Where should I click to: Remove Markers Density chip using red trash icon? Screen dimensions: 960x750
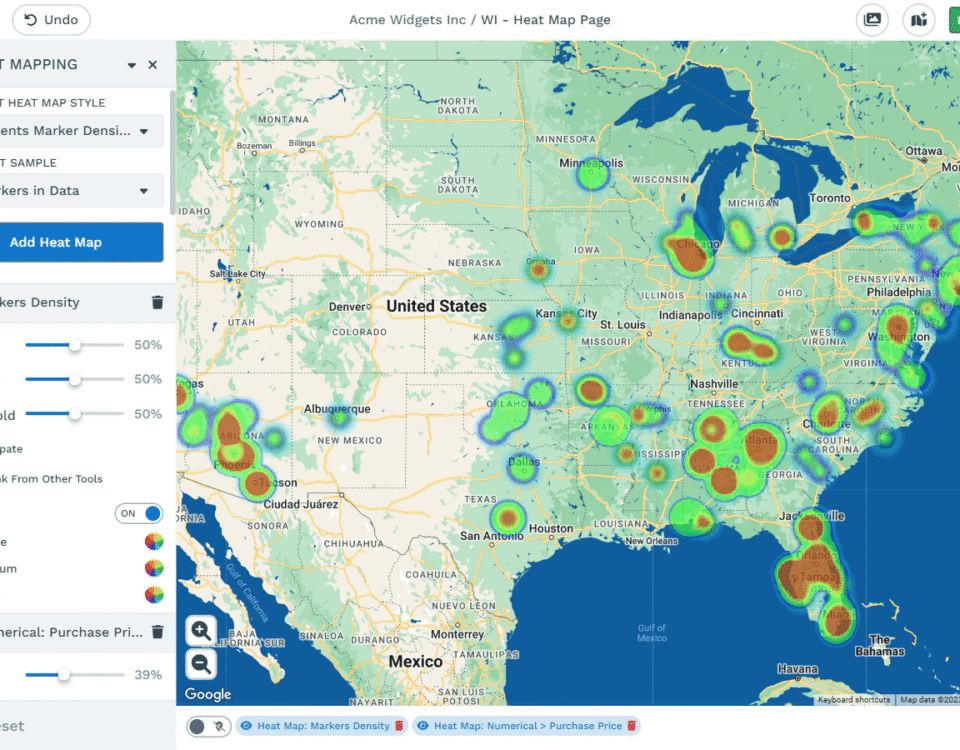398,726
